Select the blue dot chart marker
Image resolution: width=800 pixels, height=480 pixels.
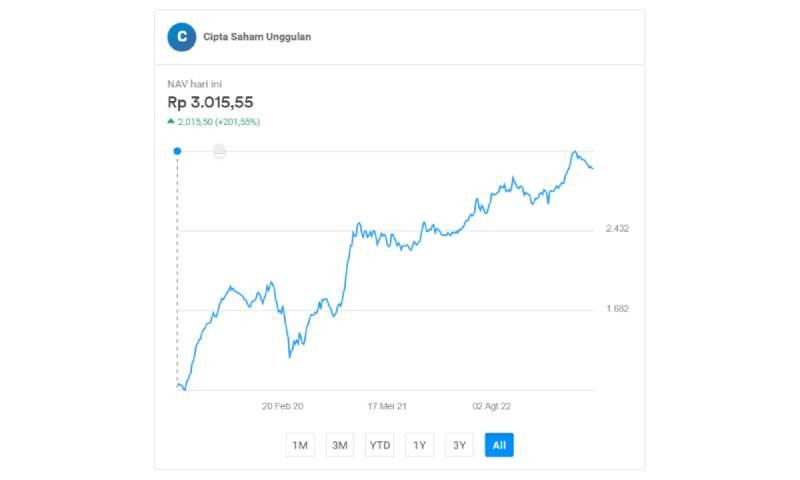177,151
